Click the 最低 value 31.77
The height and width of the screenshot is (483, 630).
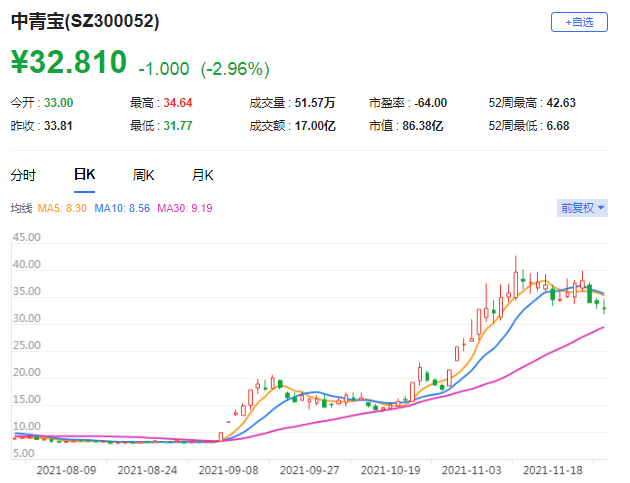[178, 126]
